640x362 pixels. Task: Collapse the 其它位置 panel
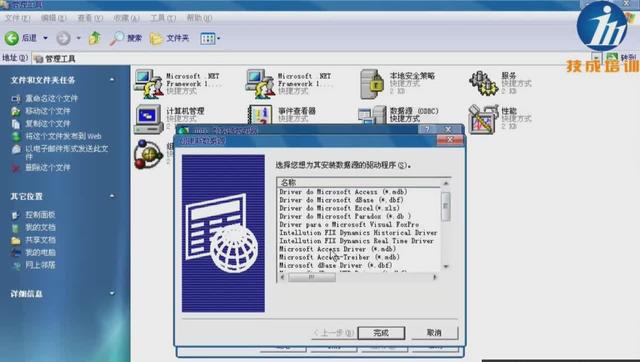112,196
